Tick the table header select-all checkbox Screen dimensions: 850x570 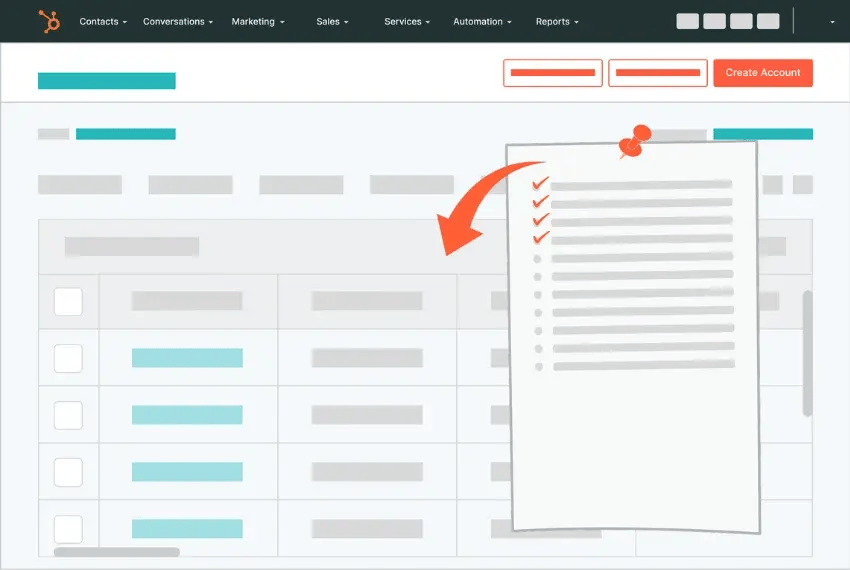pyautogui.click(x=68, y=301)
